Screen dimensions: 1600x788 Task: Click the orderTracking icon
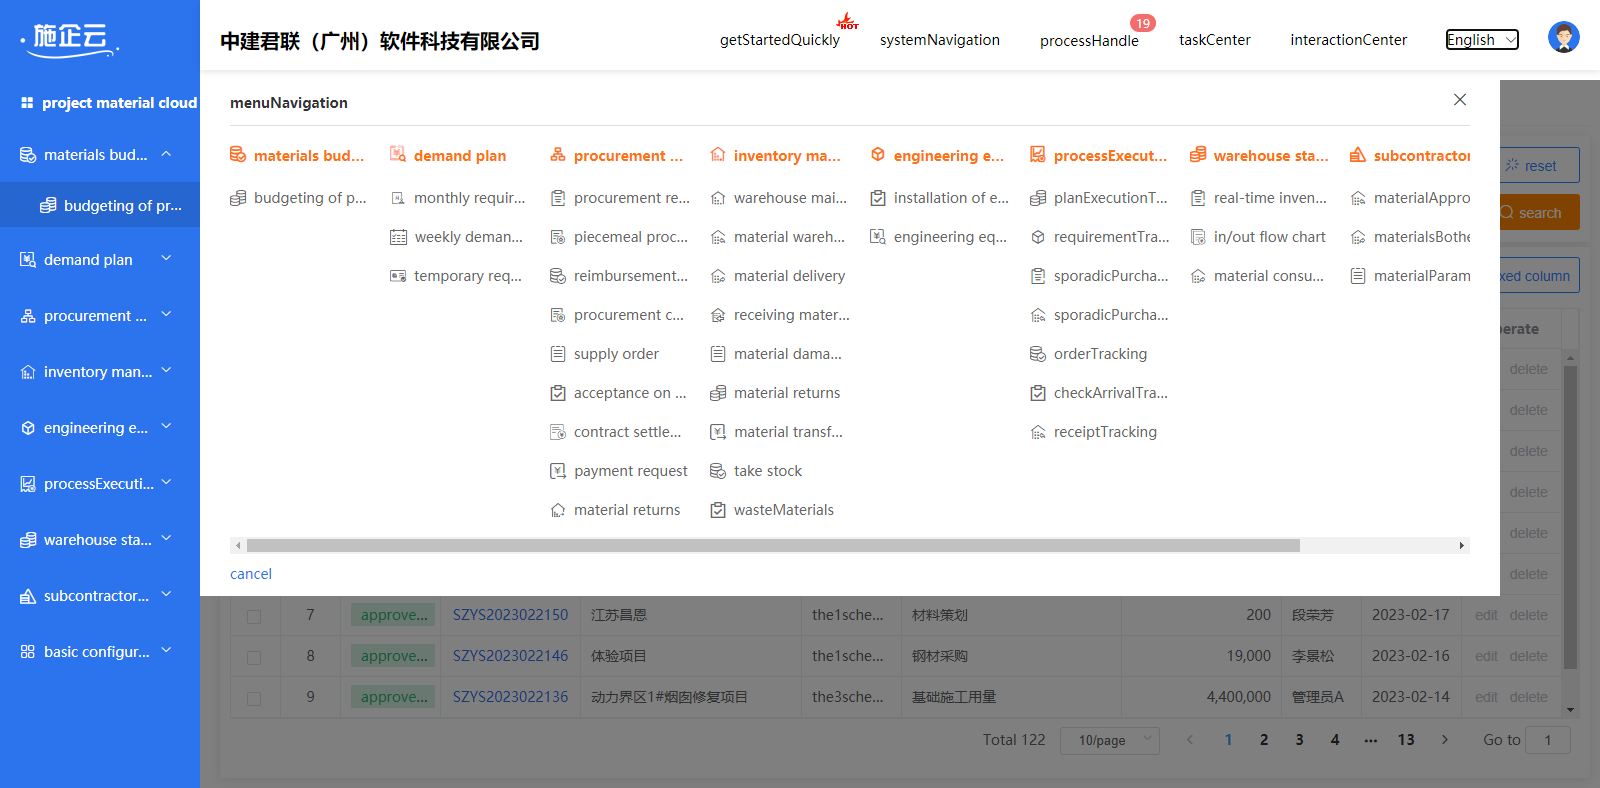1038,354
